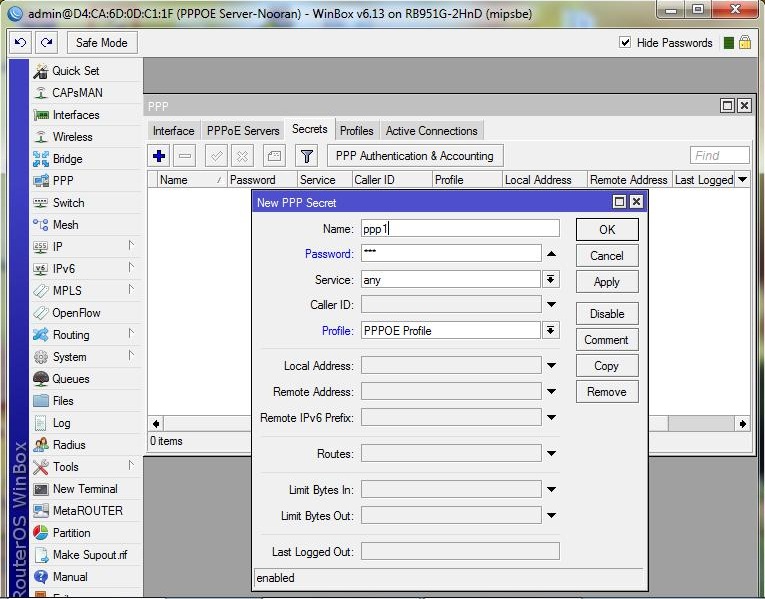Expand Remote IPv6 Prefix arrow
Screen dimensions: 765x599
551,418
